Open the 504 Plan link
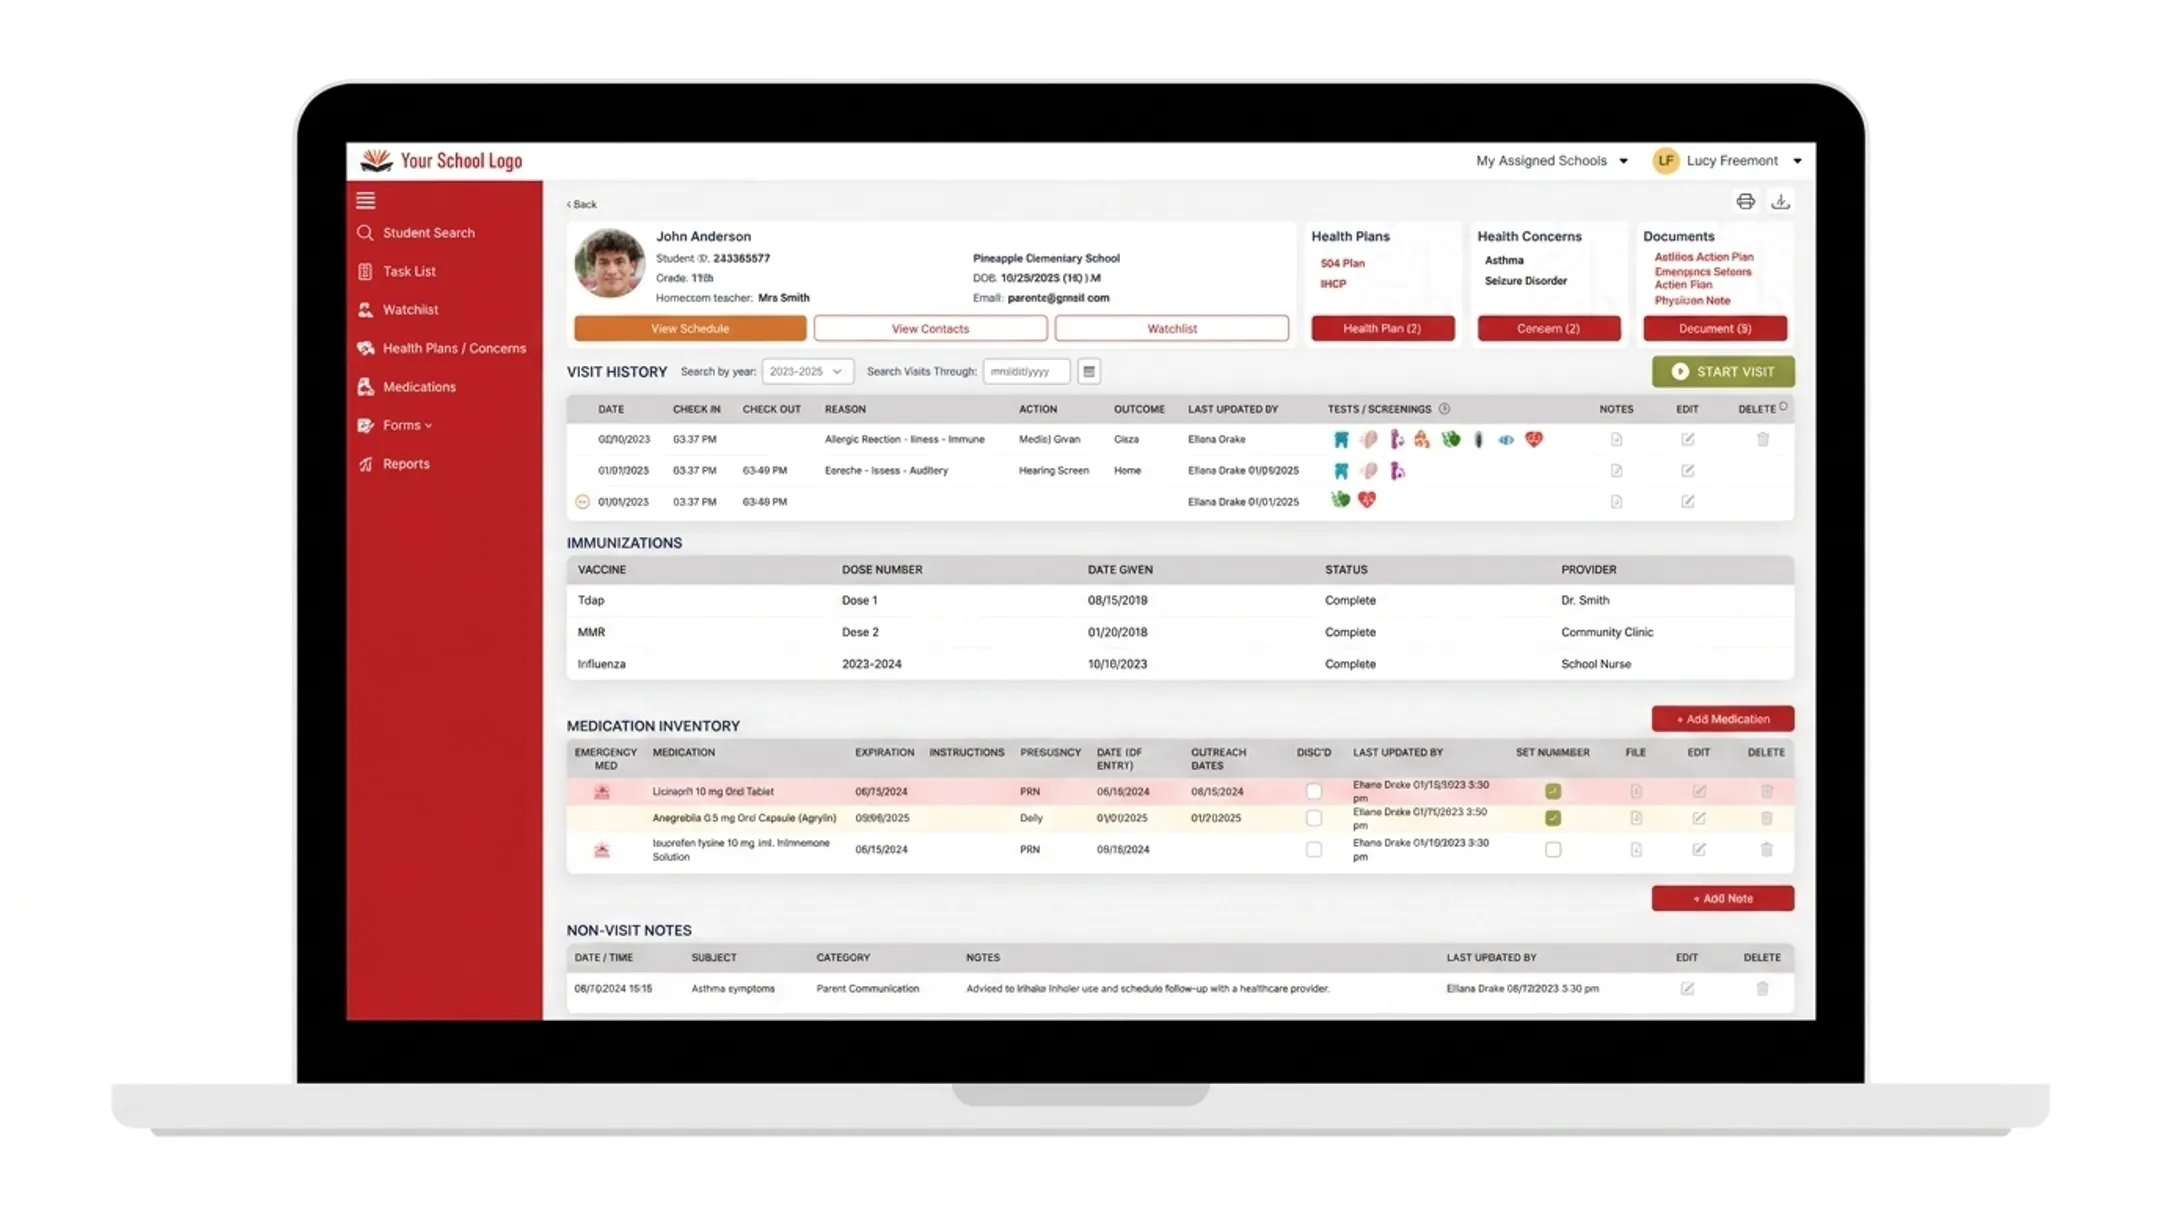 click(x=1342, y=263)
